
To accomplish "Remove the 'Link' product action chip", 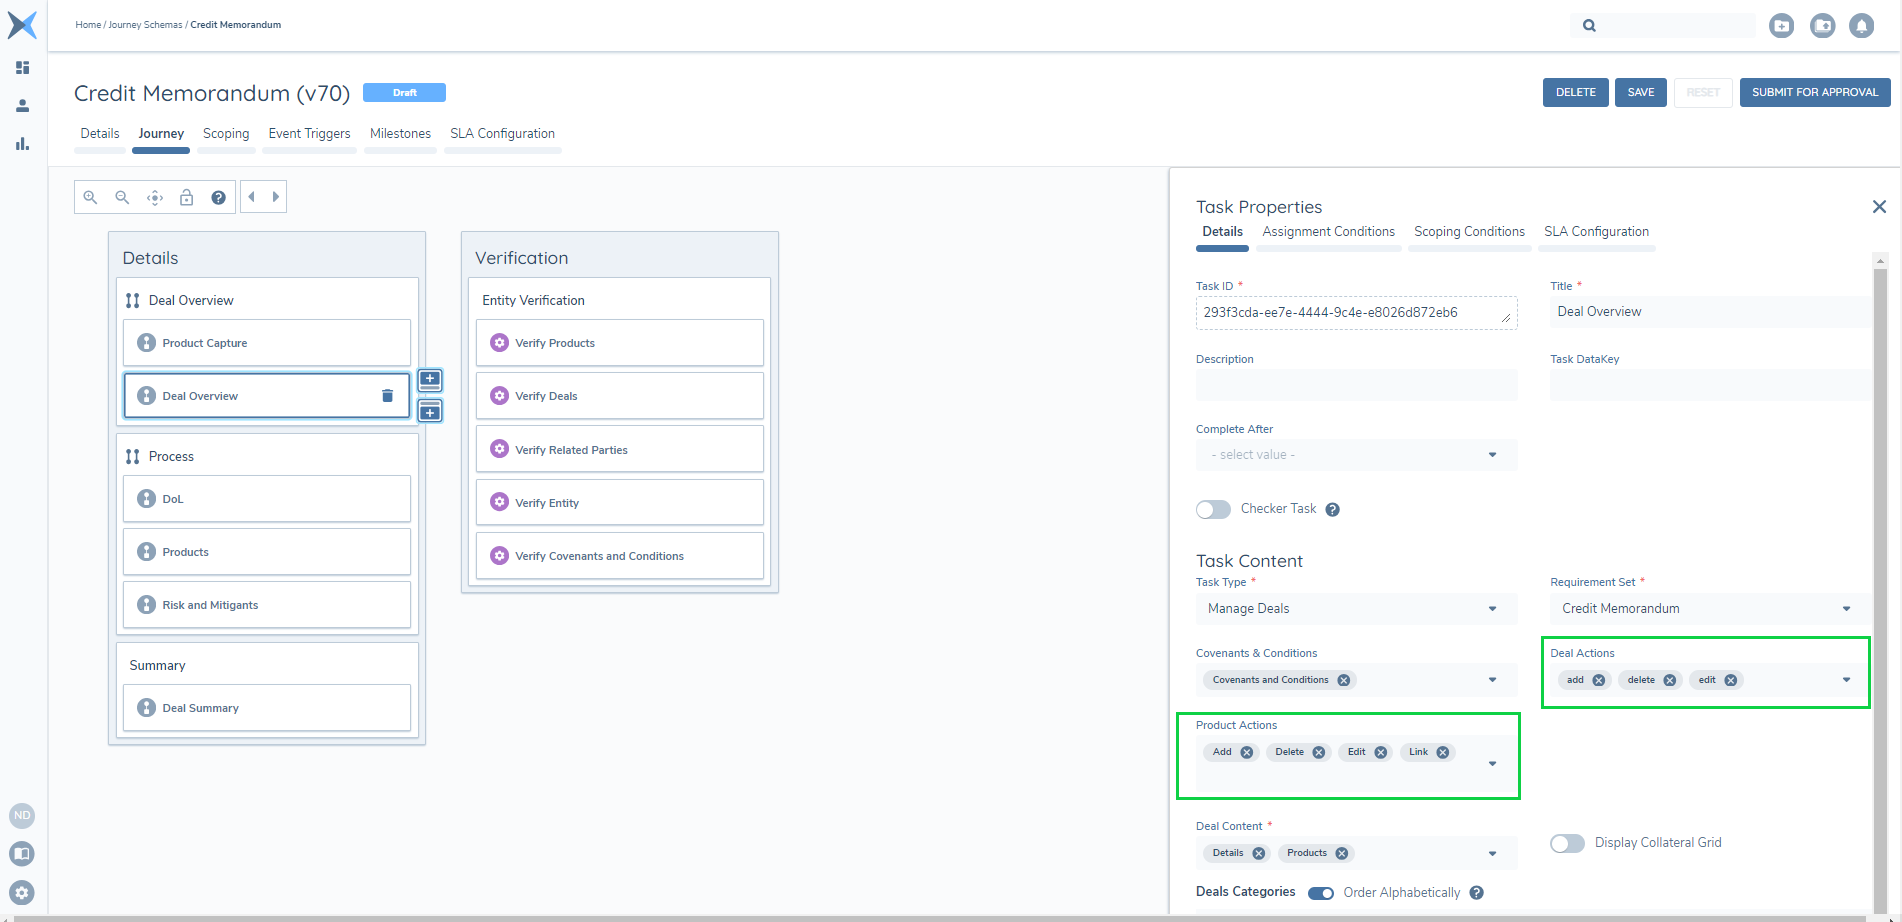I will pyautogui.click(x=1443, y=753).
